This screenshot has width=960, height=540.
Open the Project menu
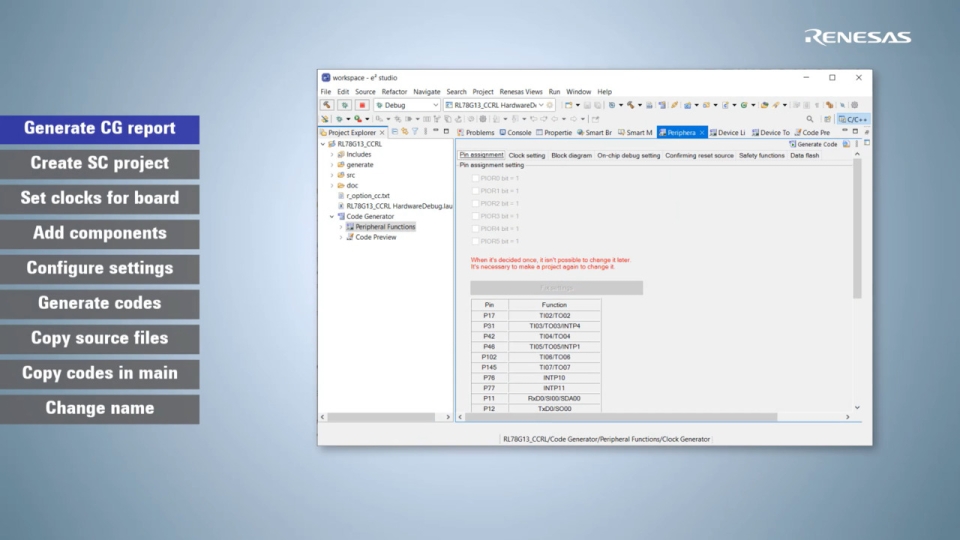pos(482,92)
